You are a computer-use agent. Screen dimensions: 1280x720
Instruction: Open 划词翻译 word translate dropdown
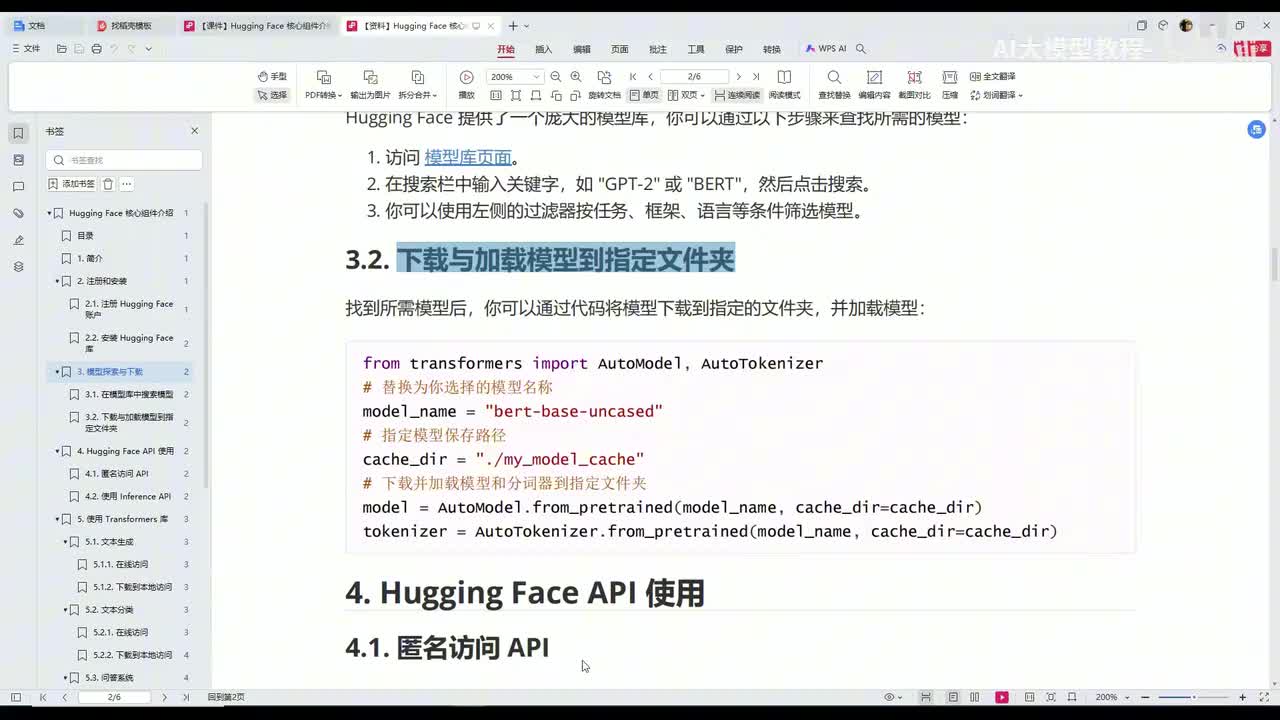click(x=995, y=95)
